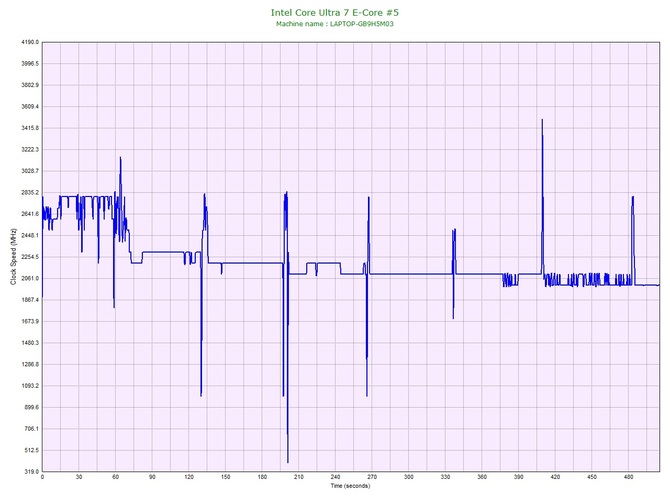Click the 390 label on the time axis
The image size is (670, 503).
(x=519, y=477)
